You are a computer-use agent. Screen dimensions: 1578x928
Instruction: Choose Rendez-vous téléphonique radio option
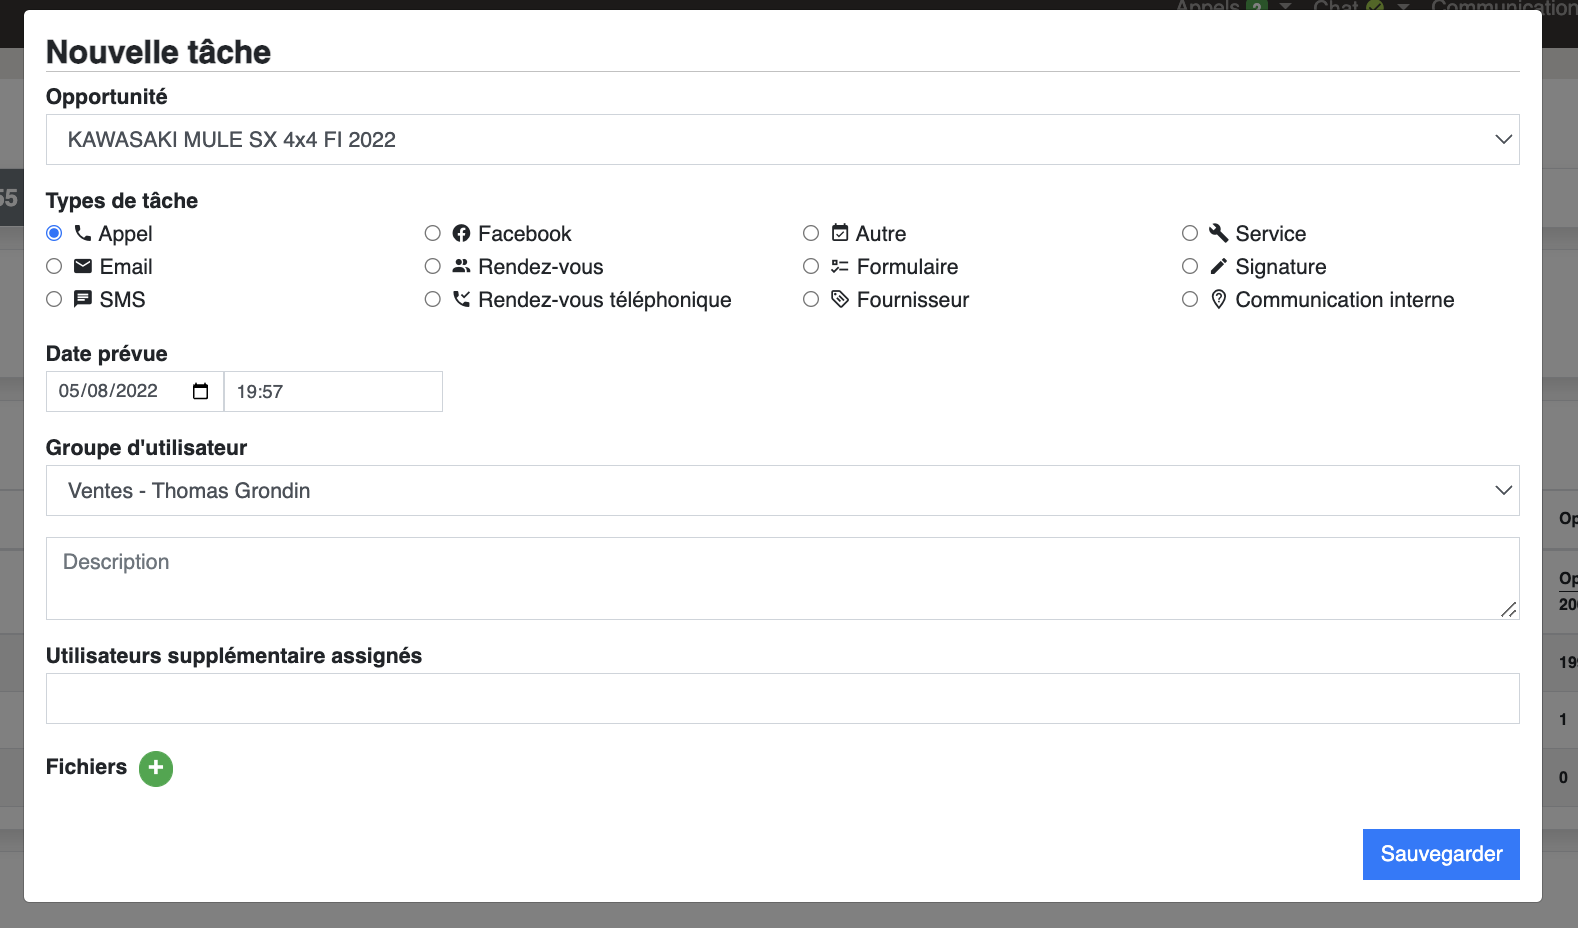[433, 299]
